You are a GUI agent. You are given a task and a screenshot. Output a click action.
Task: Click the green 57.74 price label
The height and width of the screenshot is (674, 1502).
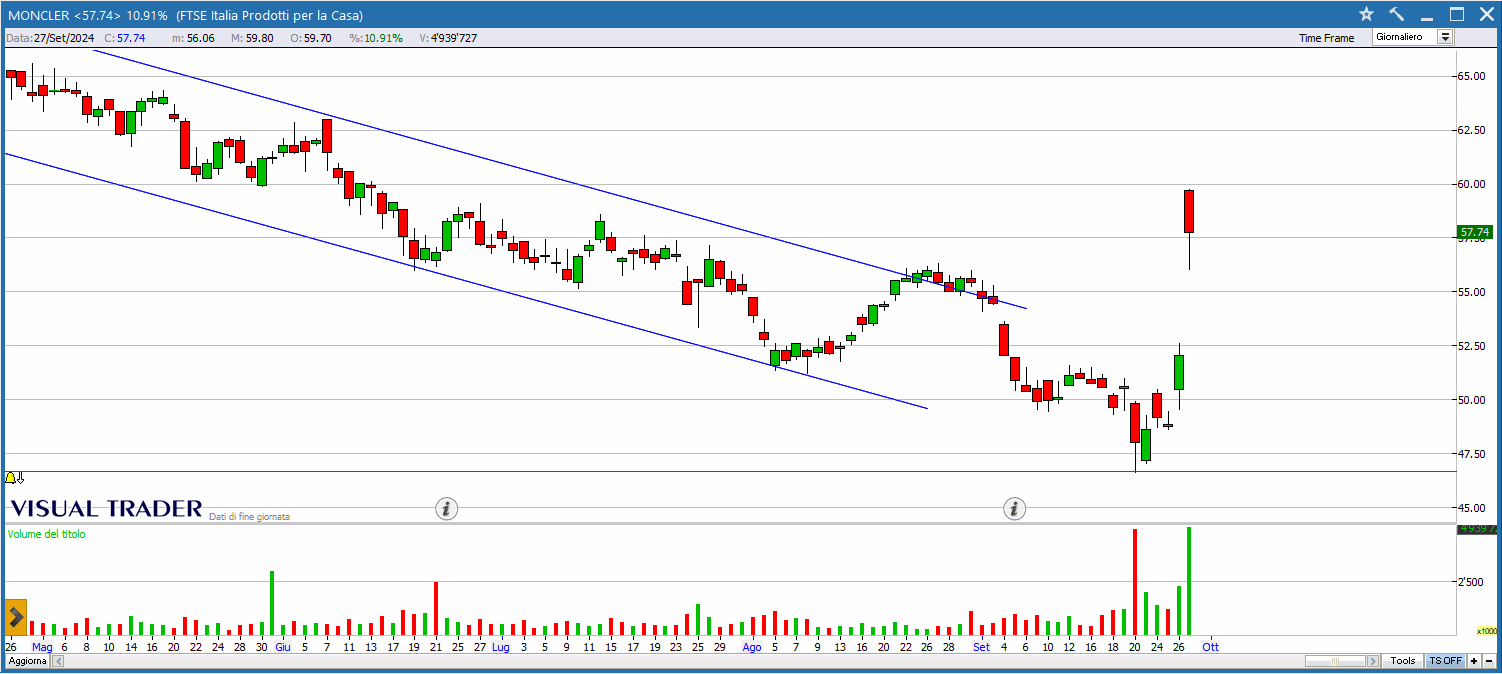pyautogui.click(x=1475, y=232)
